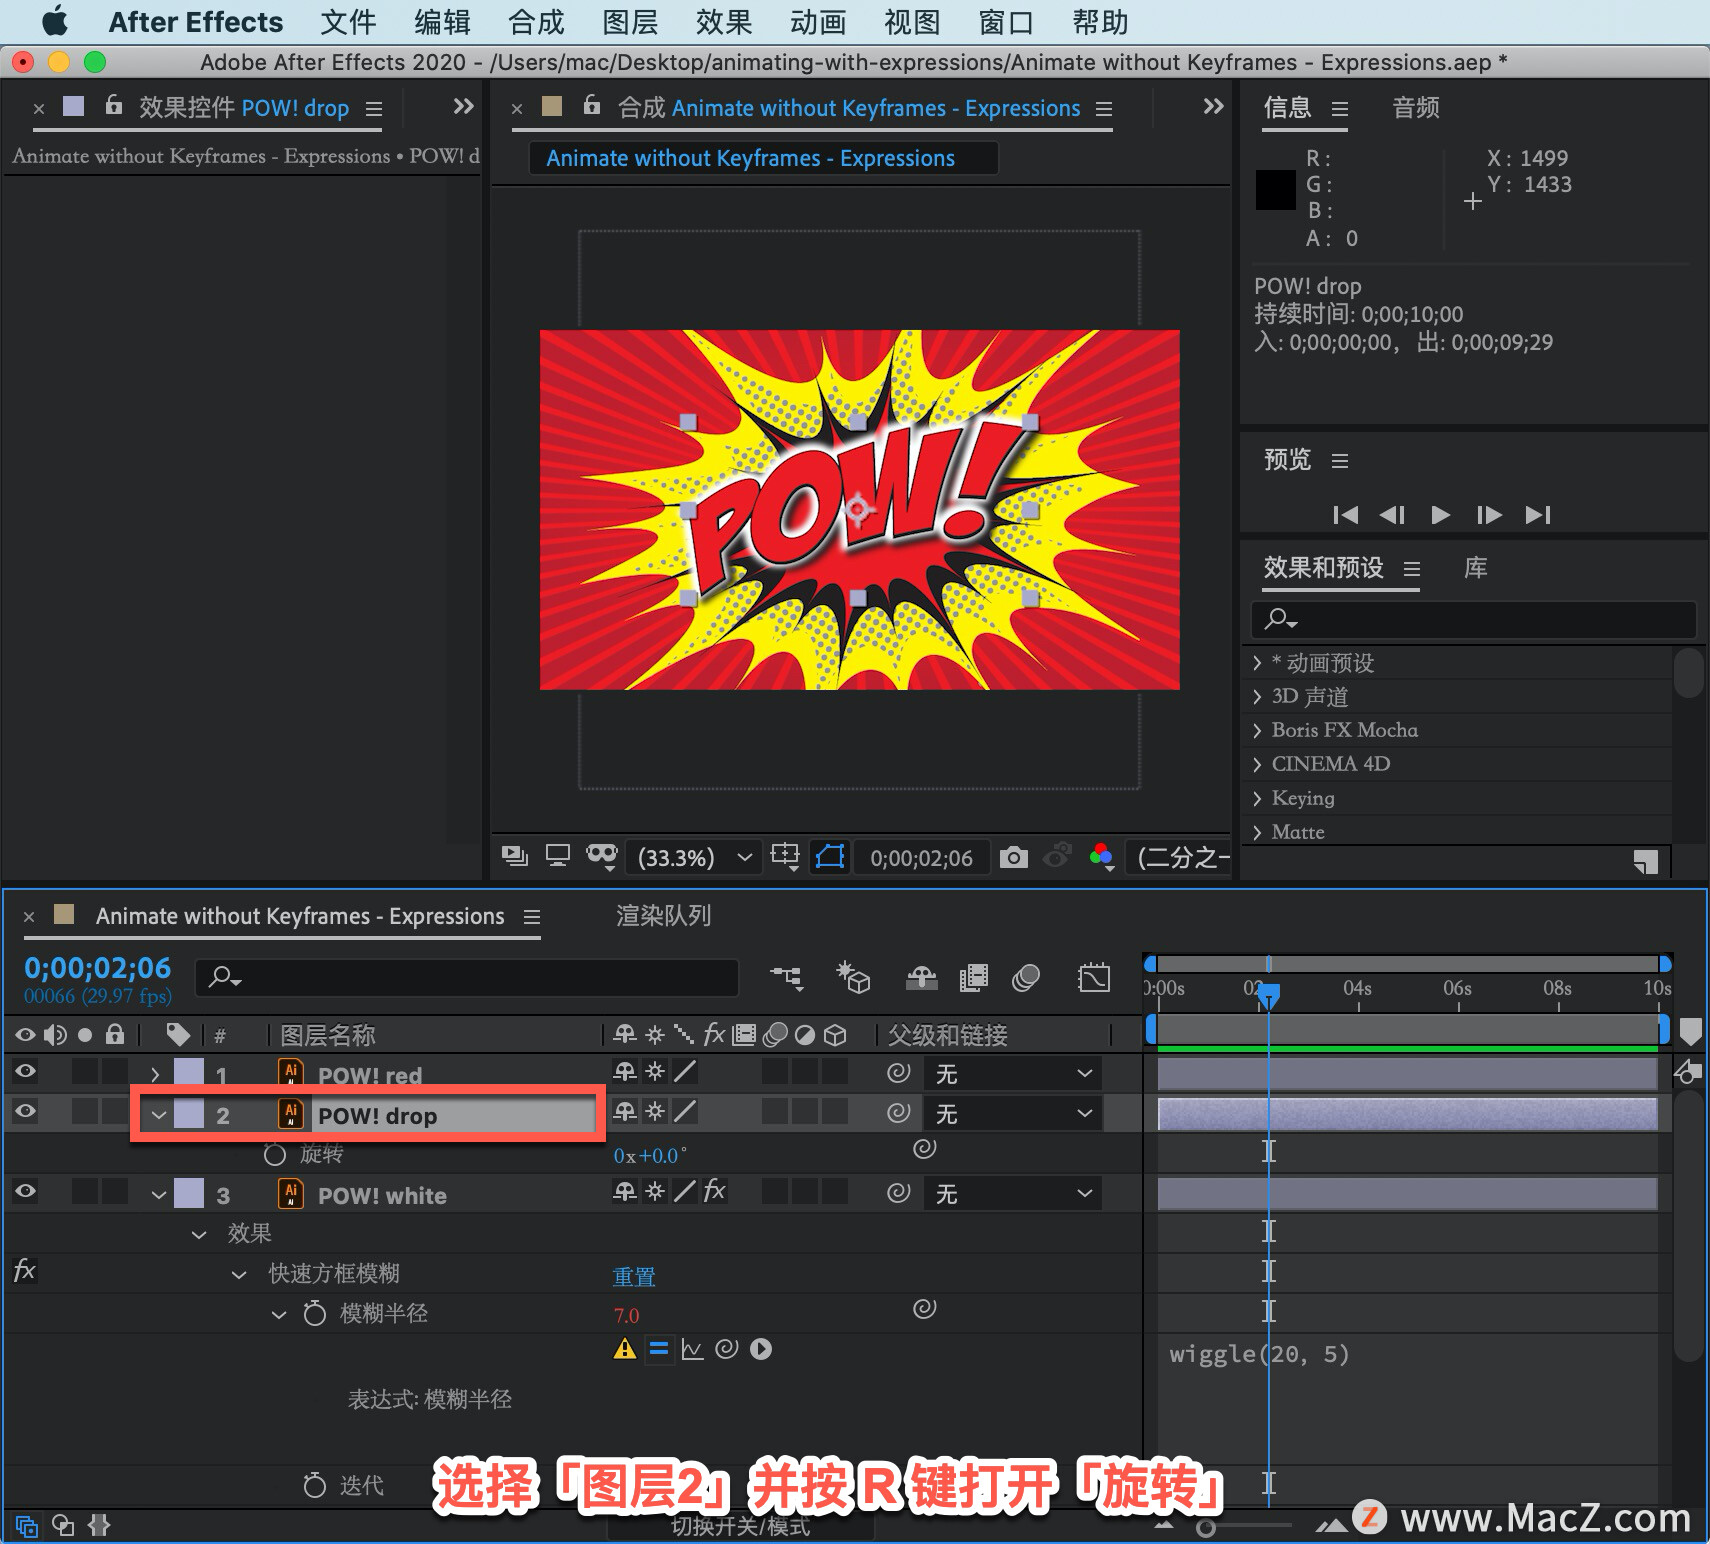The height and width of the screenshot is (1544, 1710).
Task: Open the magnification ratio dropdown (33.3%)
Action: click(693, 858)
